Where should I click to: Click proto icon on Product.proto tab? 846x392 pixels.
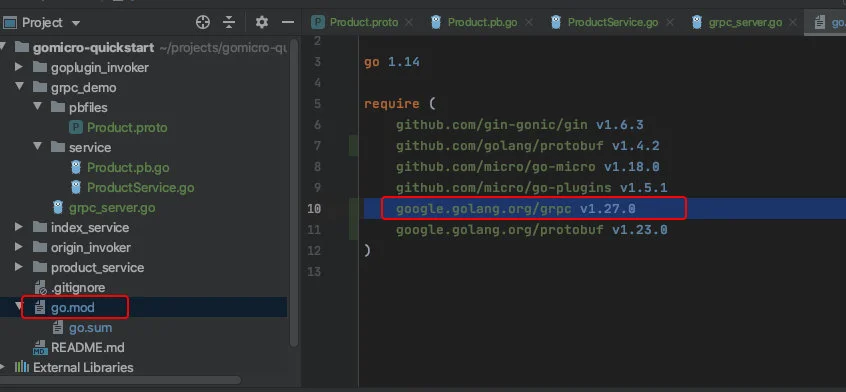click(318, 22)
